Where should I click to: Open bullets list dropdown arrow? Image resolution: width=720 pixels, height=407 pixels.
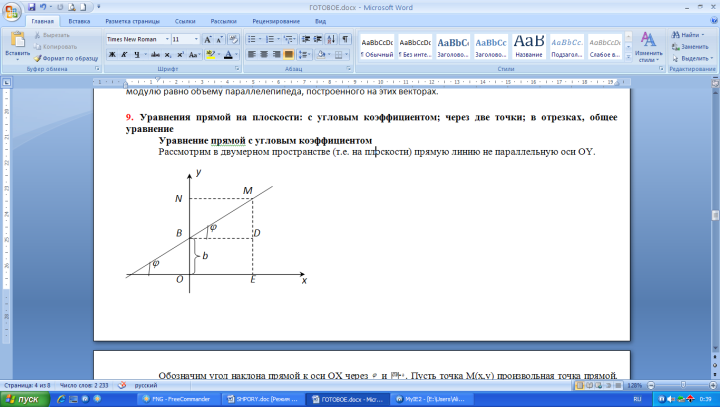(260, 40)
